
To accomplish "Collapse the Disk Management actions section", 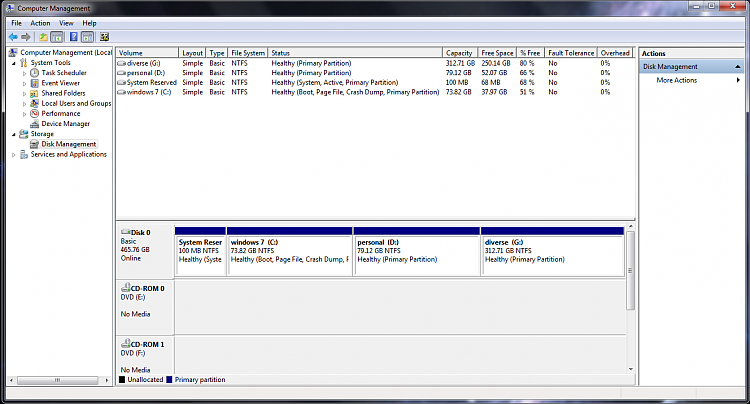I will 738,66.
